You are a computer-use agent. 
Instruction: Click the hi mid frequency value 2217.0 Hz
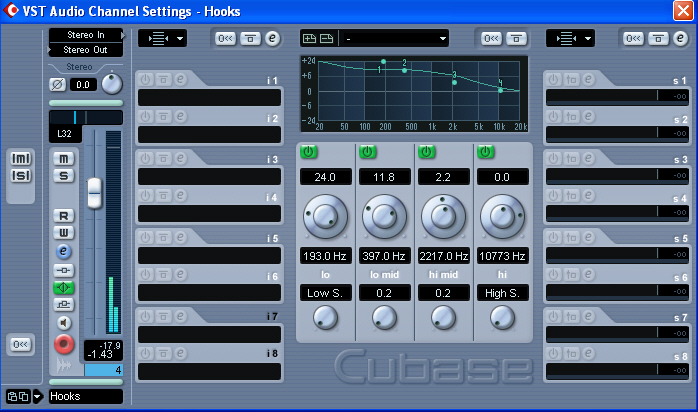point(443,256)
